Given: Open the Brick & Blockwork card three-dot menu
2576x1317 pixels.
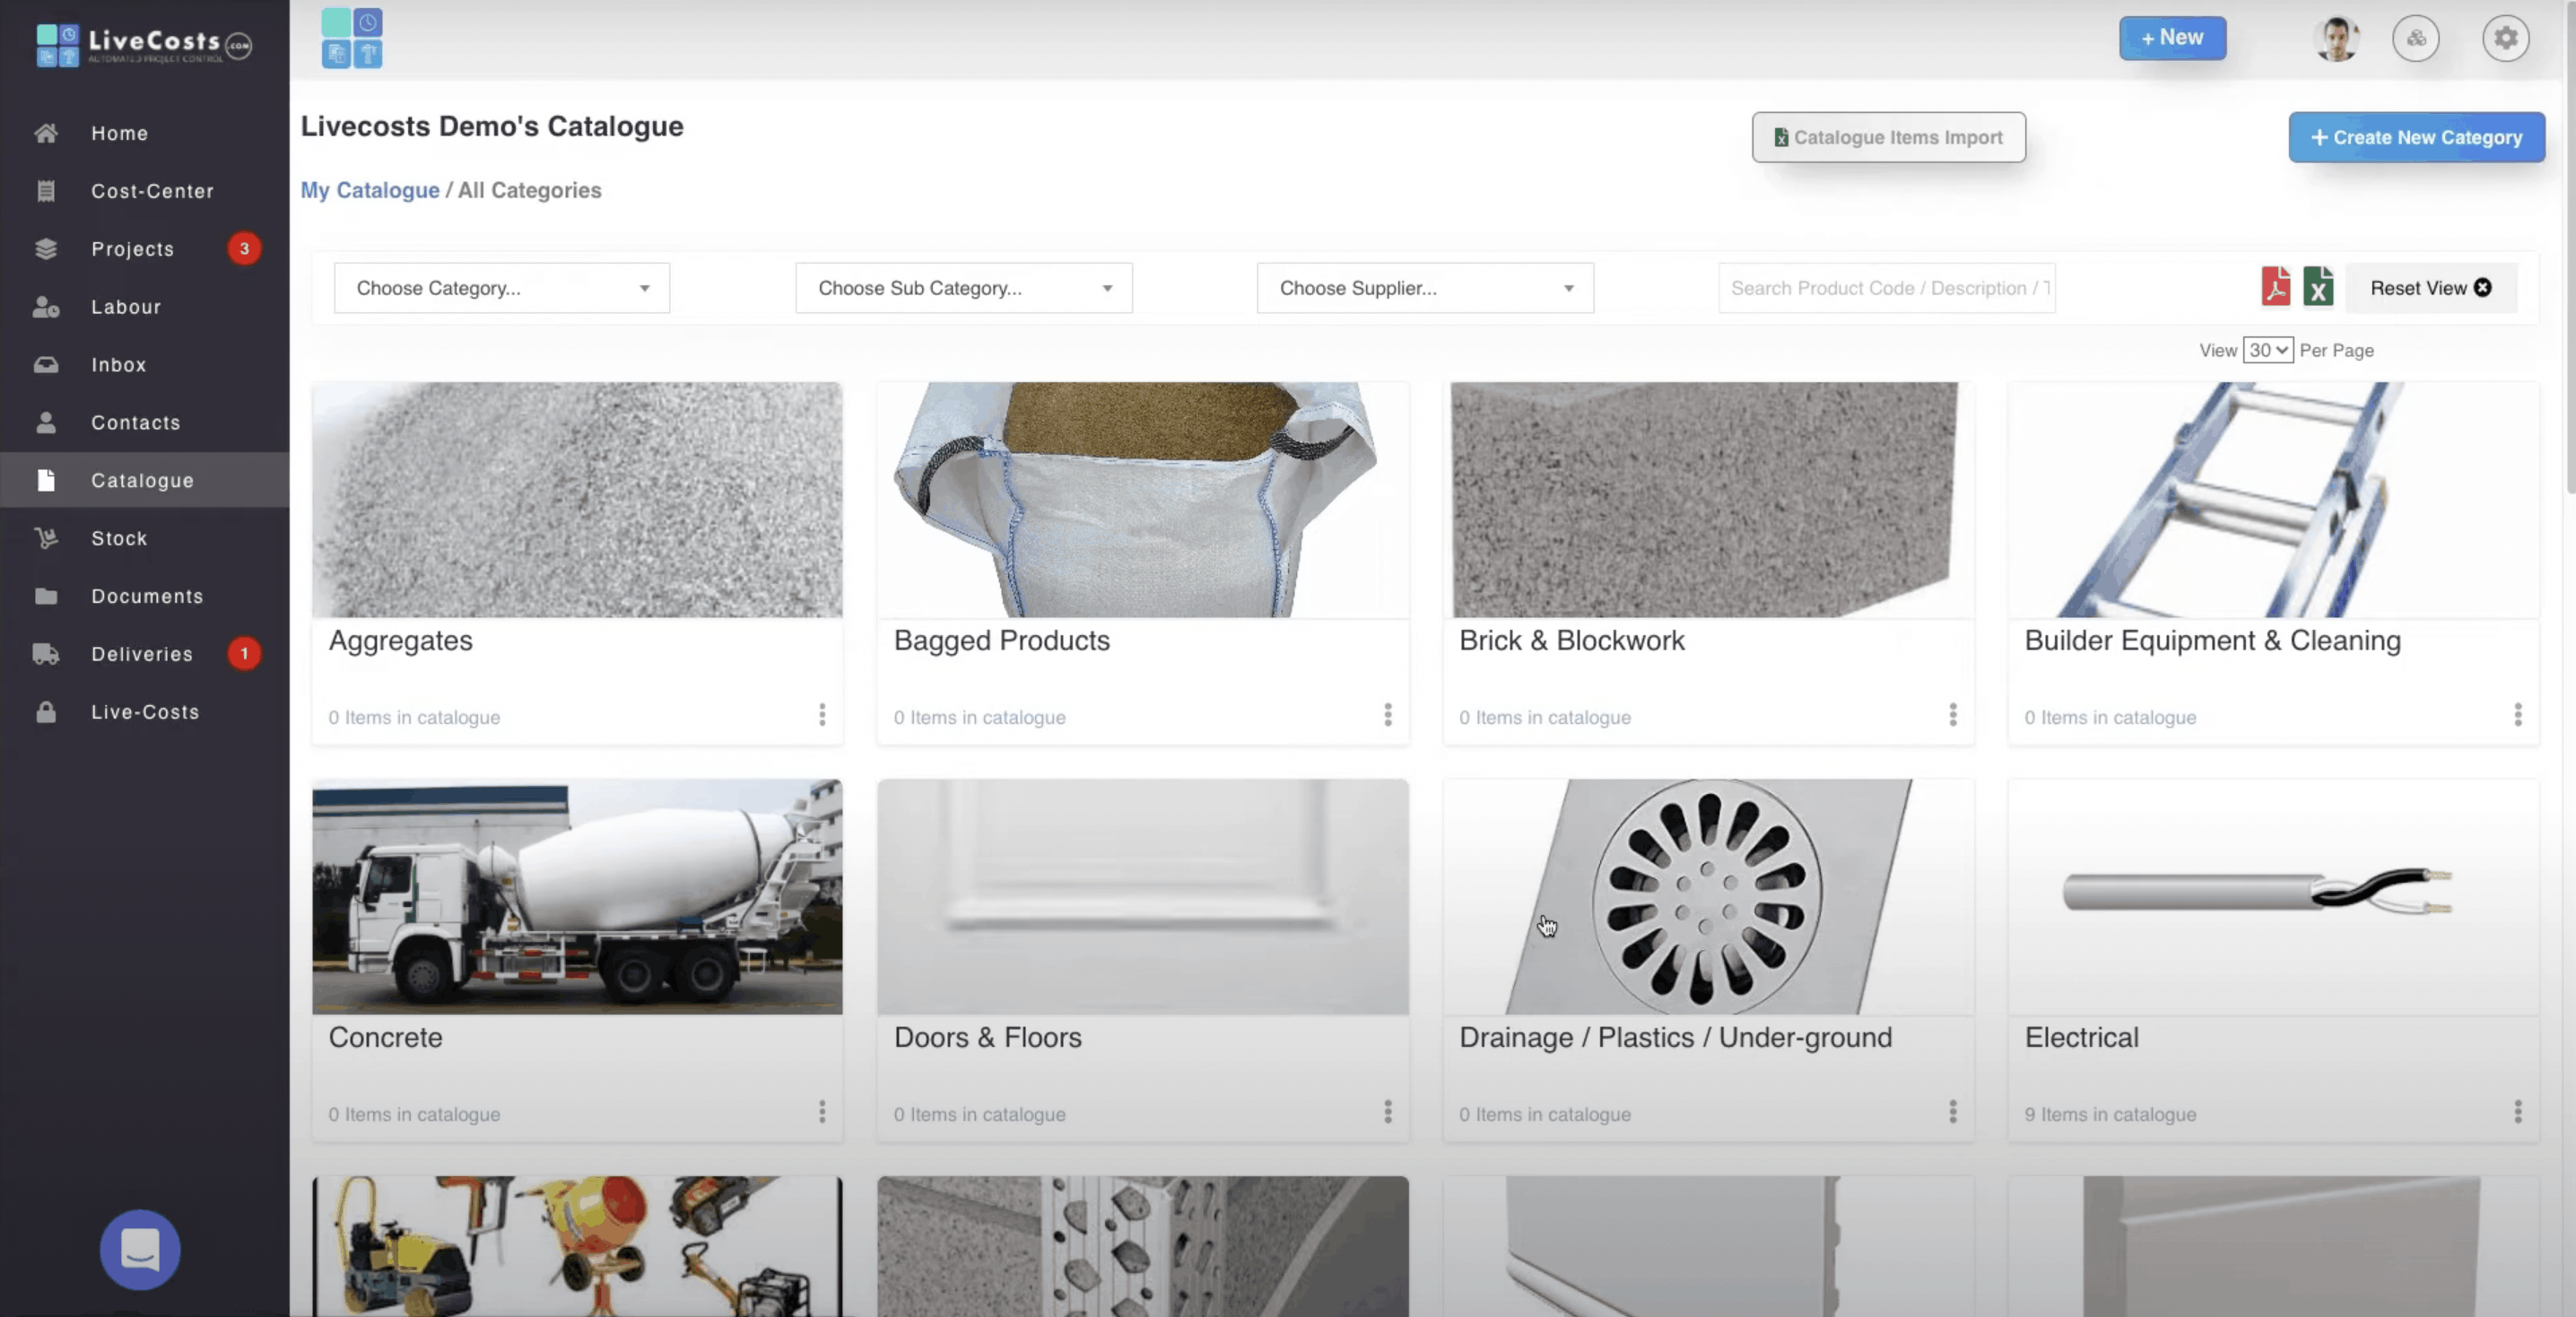Looking at the screenshot, I should pyautogui.click(x=1952, y=715).
